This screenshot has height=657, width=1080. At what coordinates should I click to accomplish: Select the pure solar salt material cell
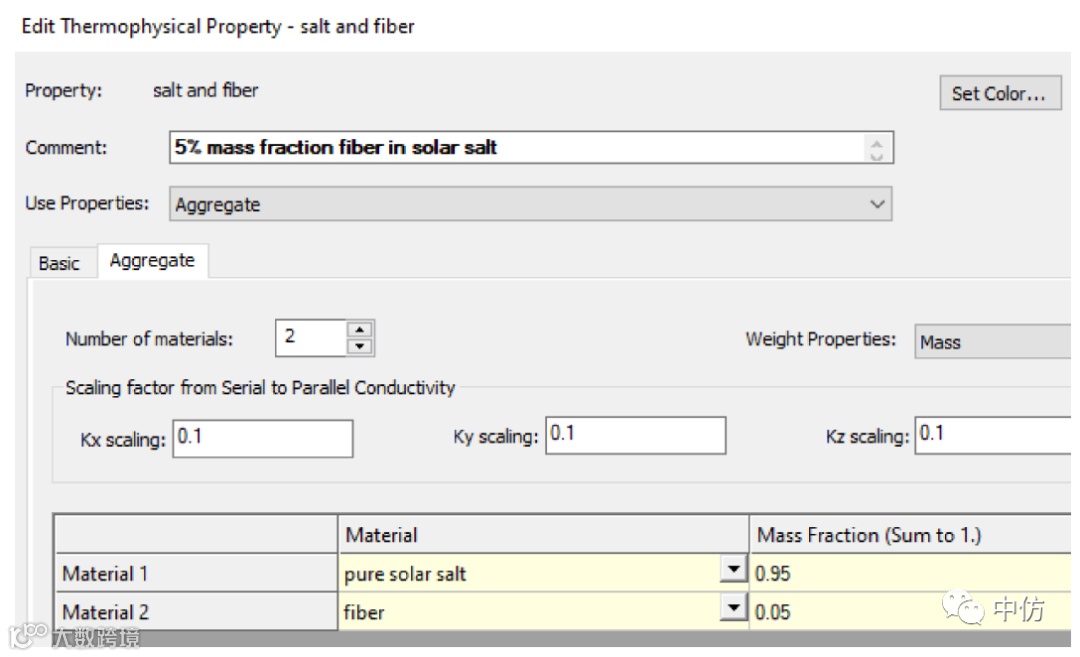(530, 574)
